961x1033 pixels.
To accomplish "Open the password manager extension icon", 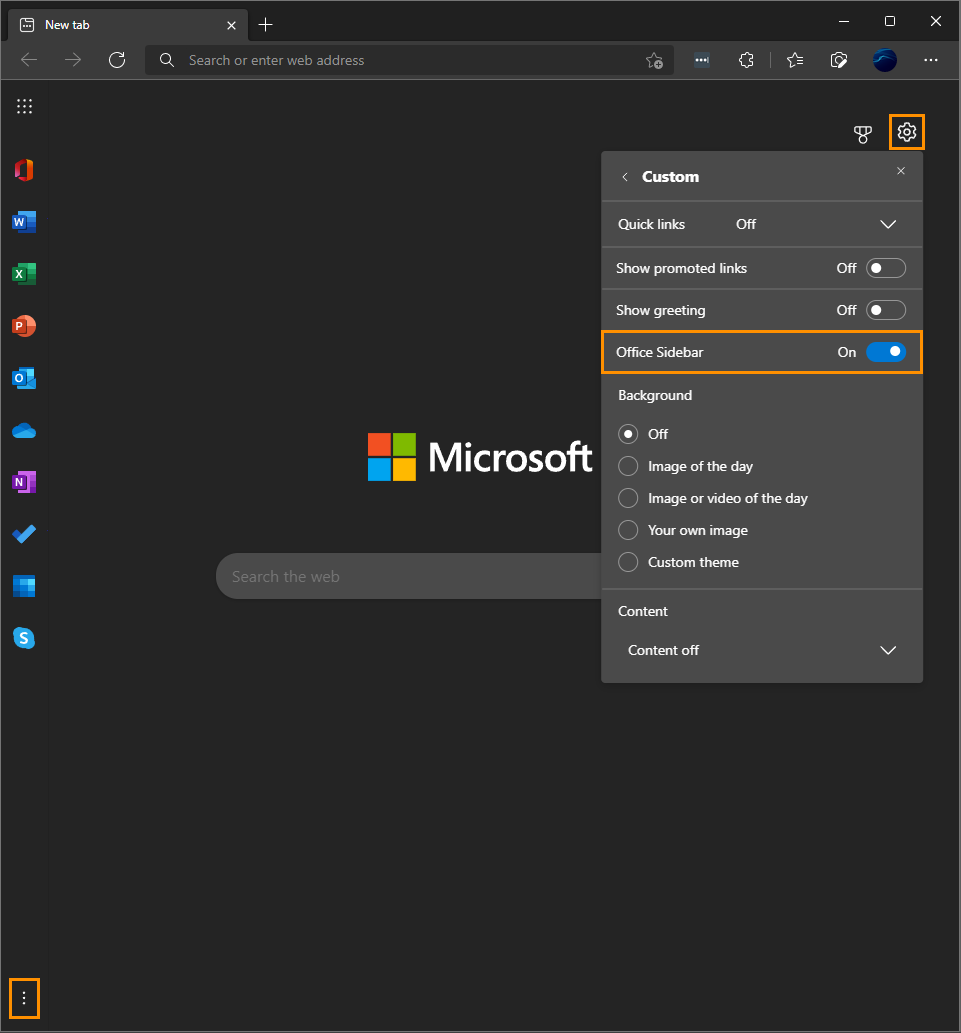I will pyautogui.click(x=702, y=61).
